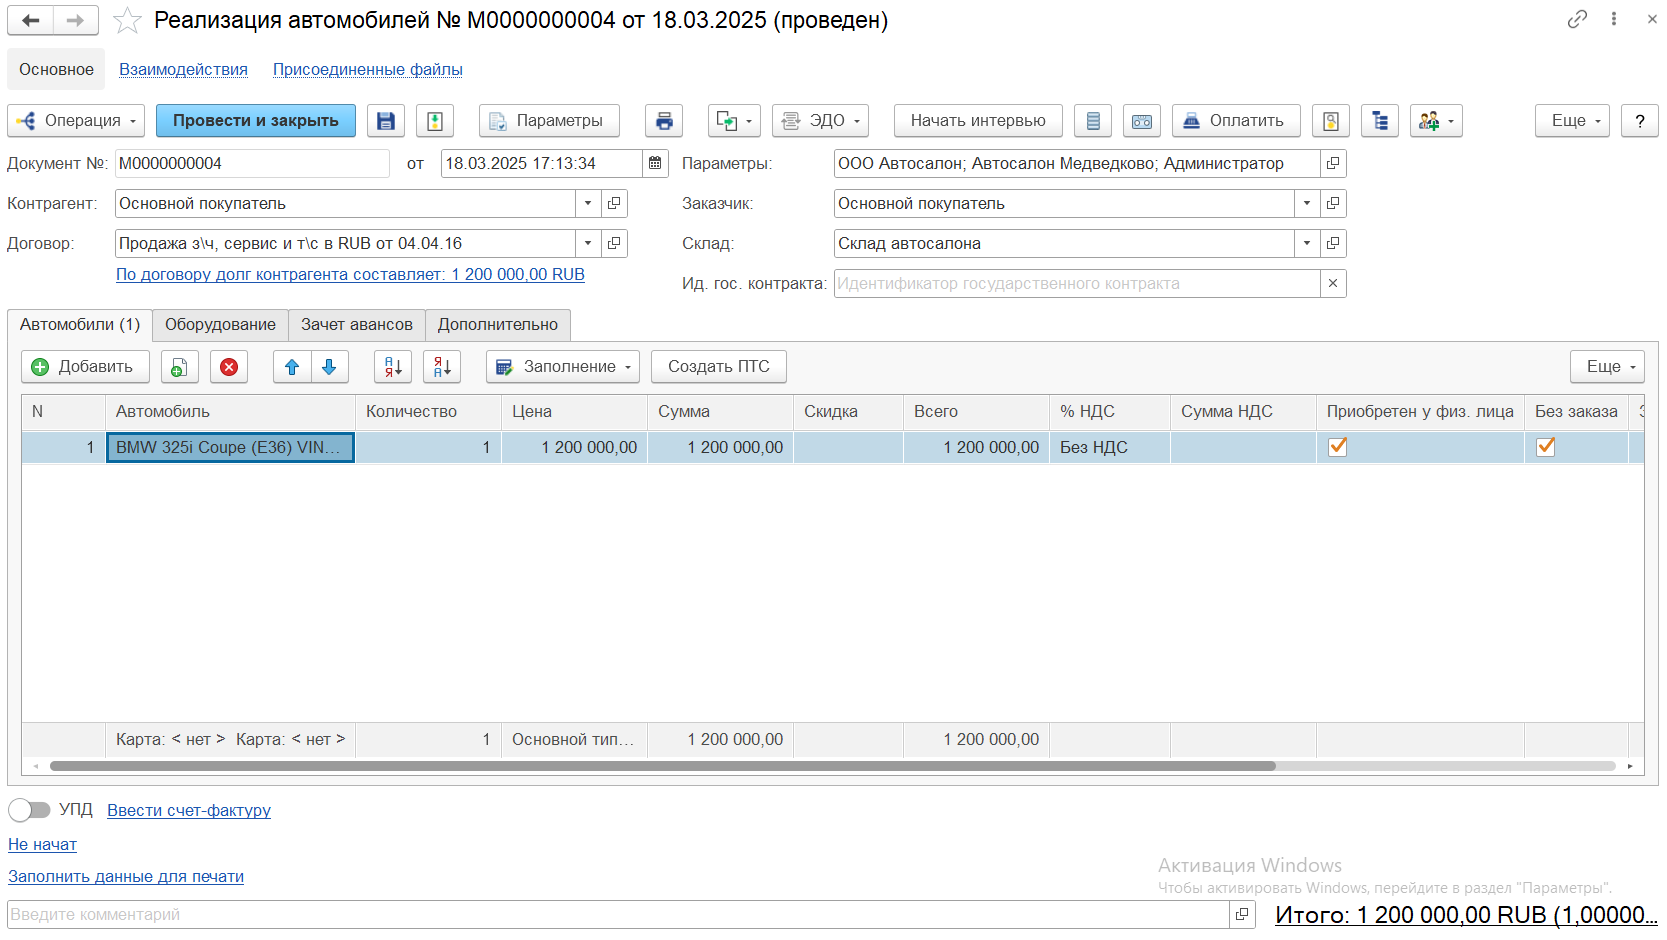Post the document with the green arrow icon
The height and width of the screenshot is (940, 1667).
tap(435, 121)
